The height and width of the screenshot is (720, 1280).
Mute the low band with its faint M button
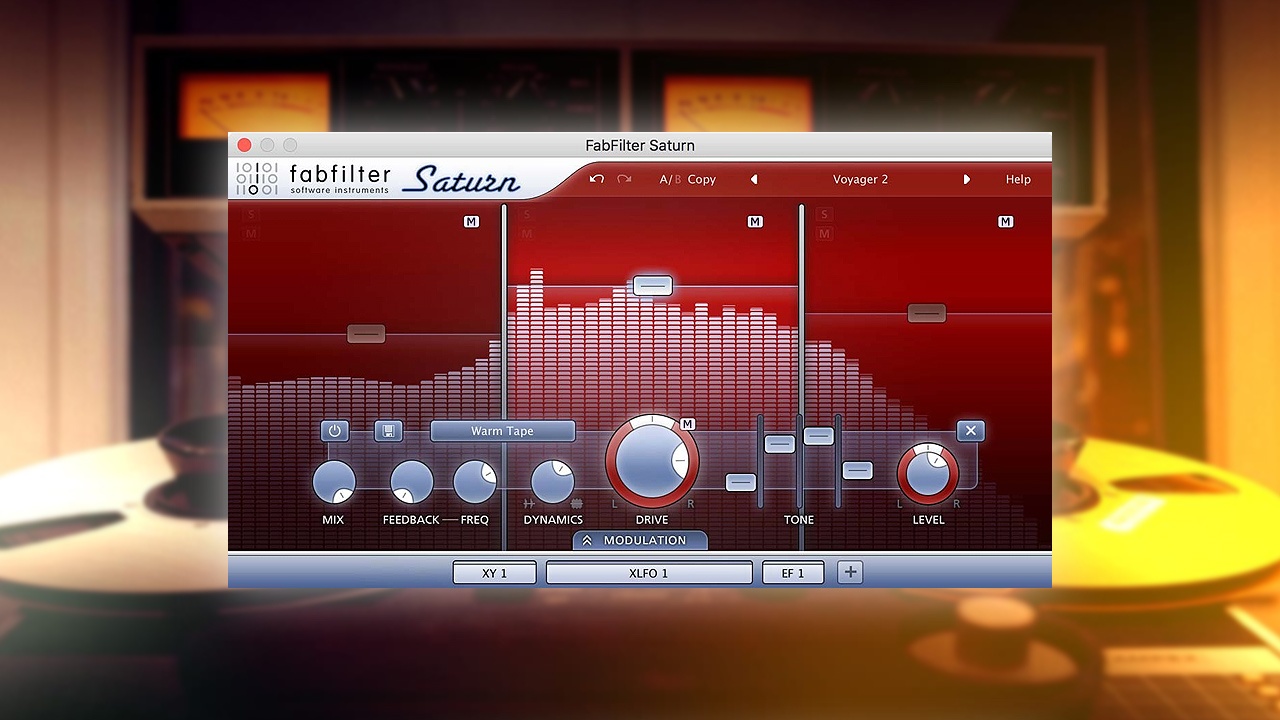click(x=251, y=233)
